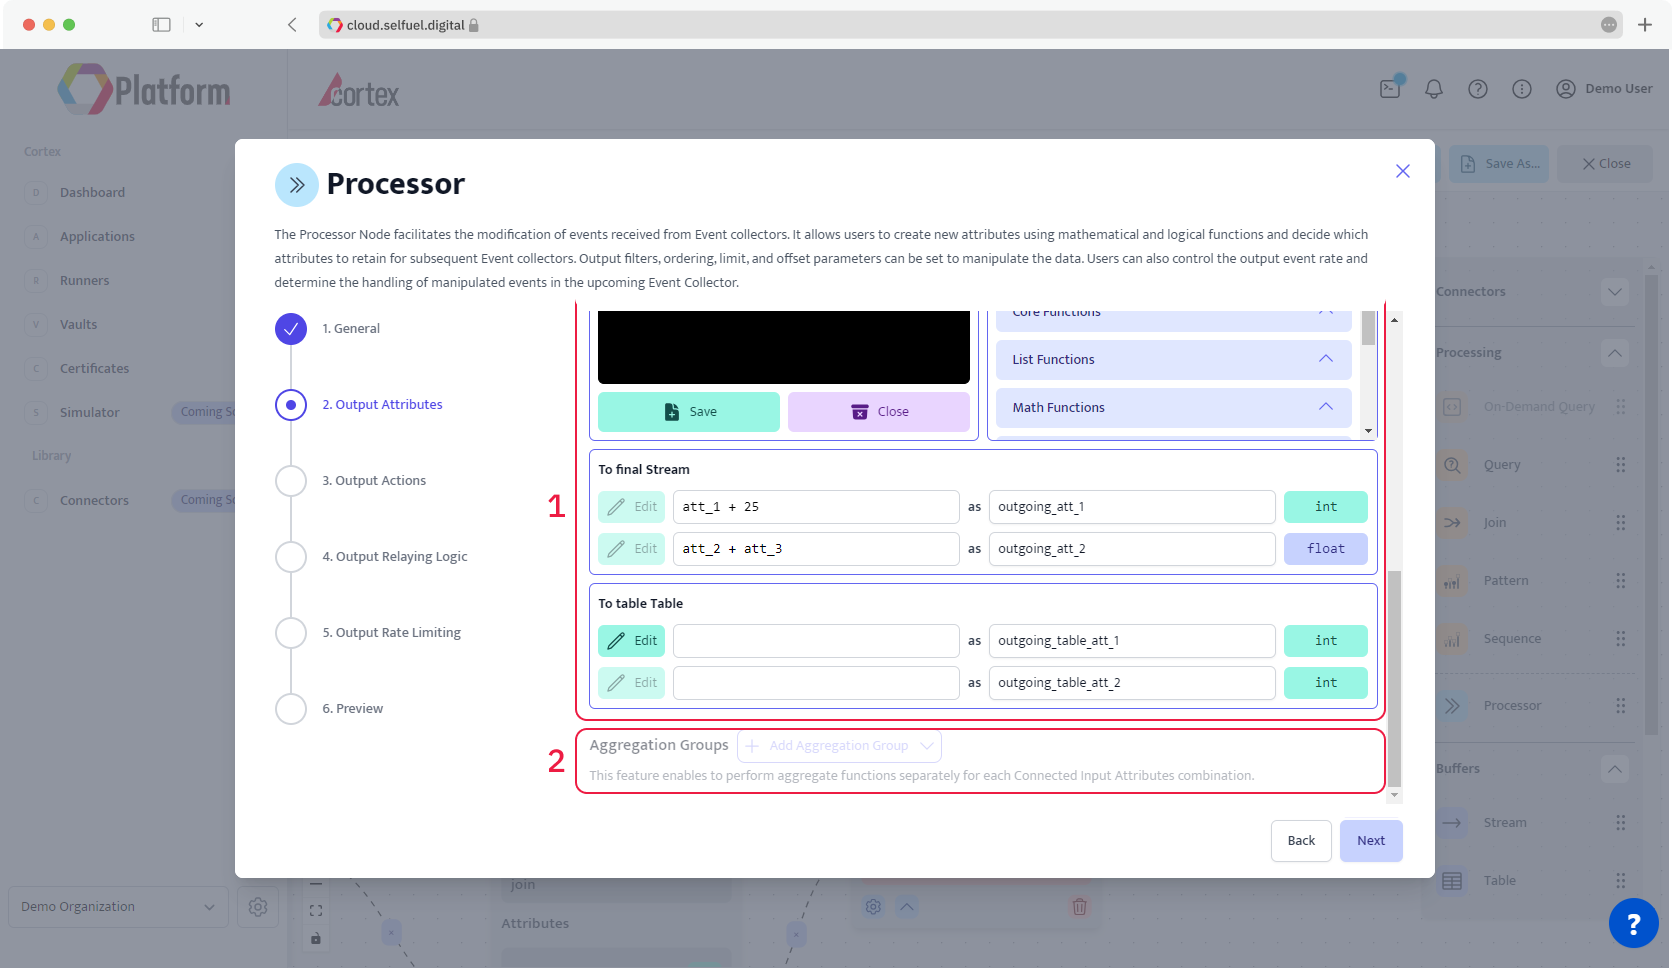The image size is (1672, 968).
Task: Collapse the Connectors panel section
Action: pos(1615,292)
